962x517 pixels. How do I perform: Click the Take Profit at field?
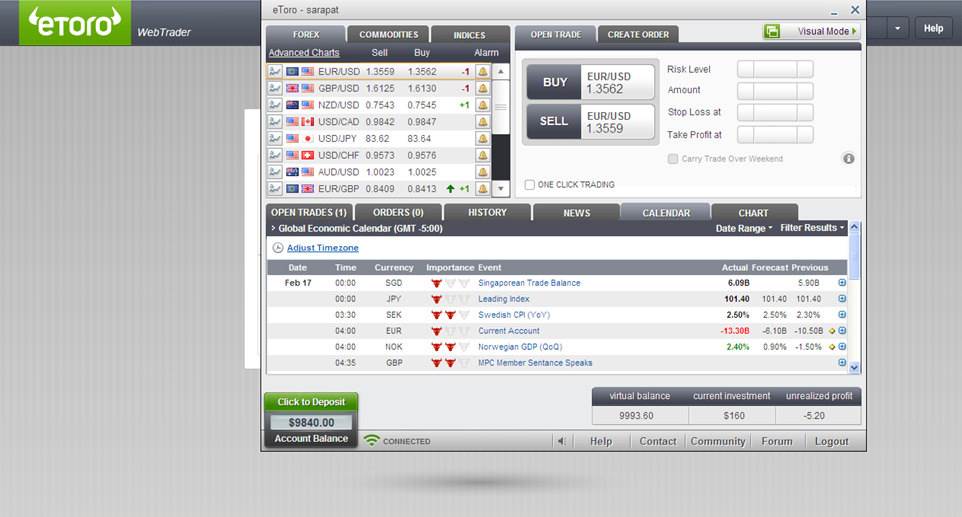click(775, 134)
